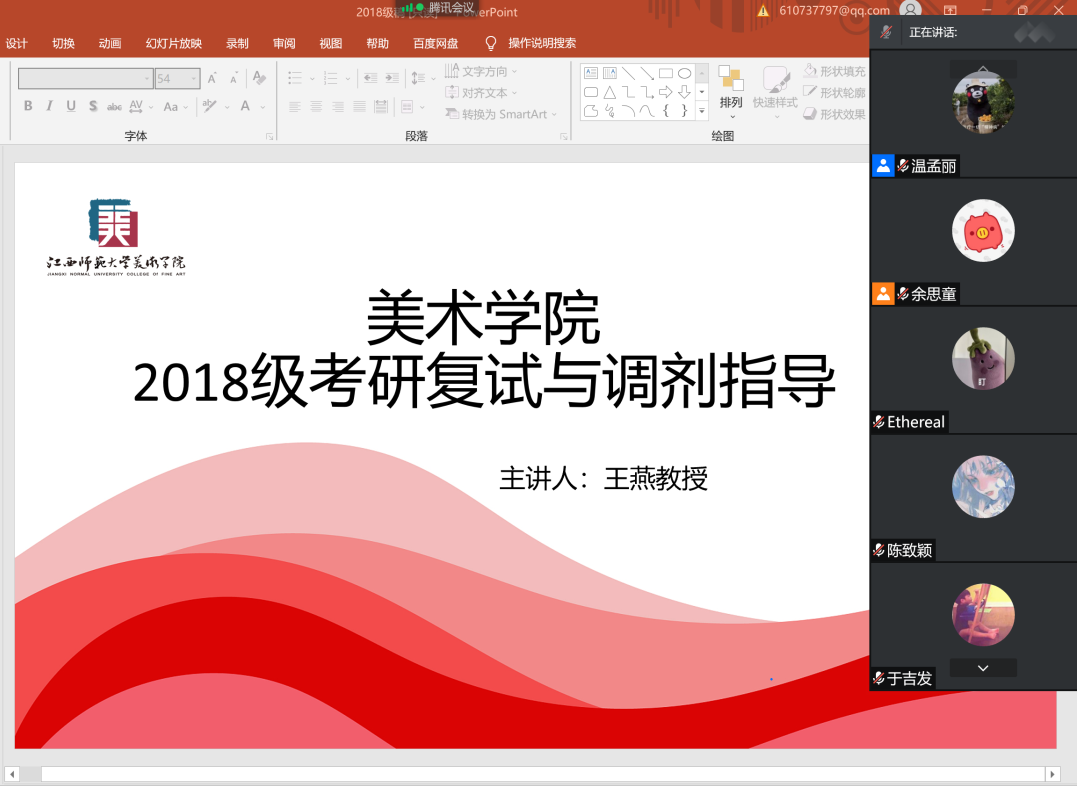Center-align the paragraph text
Image resolution: width=1078 pixels, height=786 pixels.
pos(316,106)
